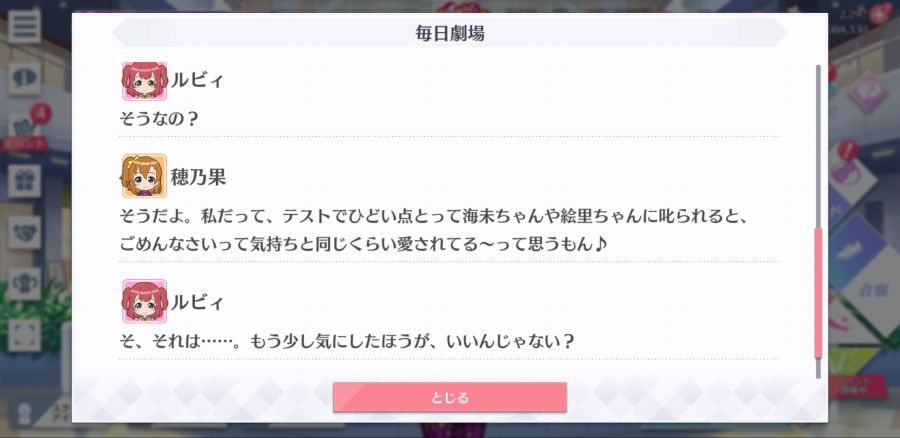
Task: Close the dialog with とじる button
Action: point(450,397)
